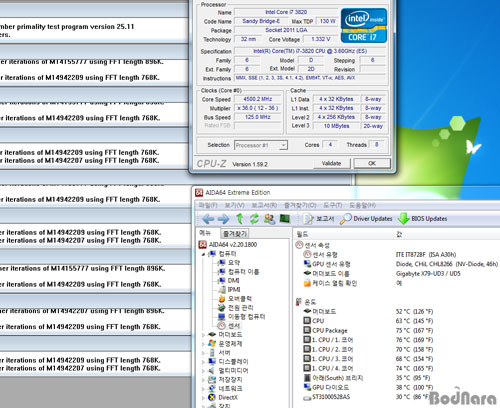Screen dimensions: 500x408
Task: Click the Intel Core i7 logo in CPU-Z
Action: [x=364, y=26]
